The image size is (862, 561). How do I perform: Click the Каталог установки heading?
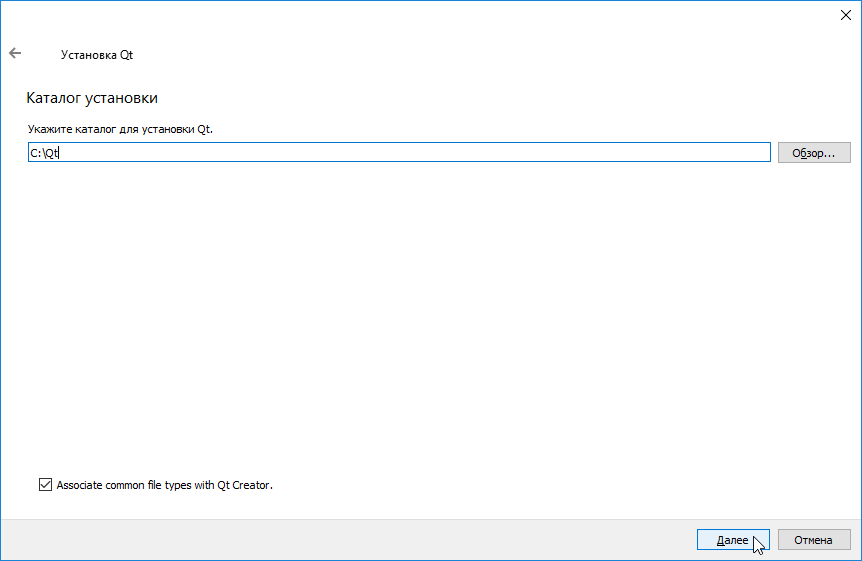coord(92,98)
